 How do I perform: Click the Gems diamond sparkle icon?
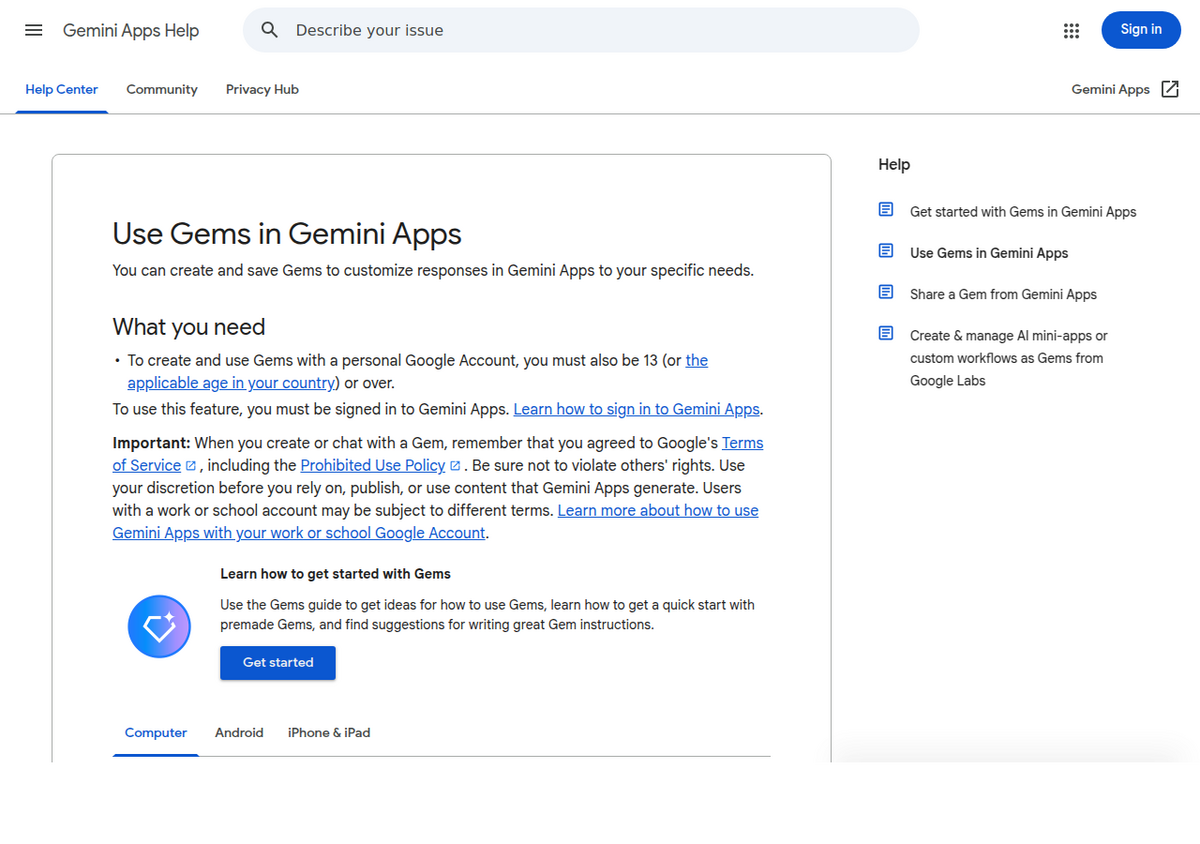tap(159, 626)
